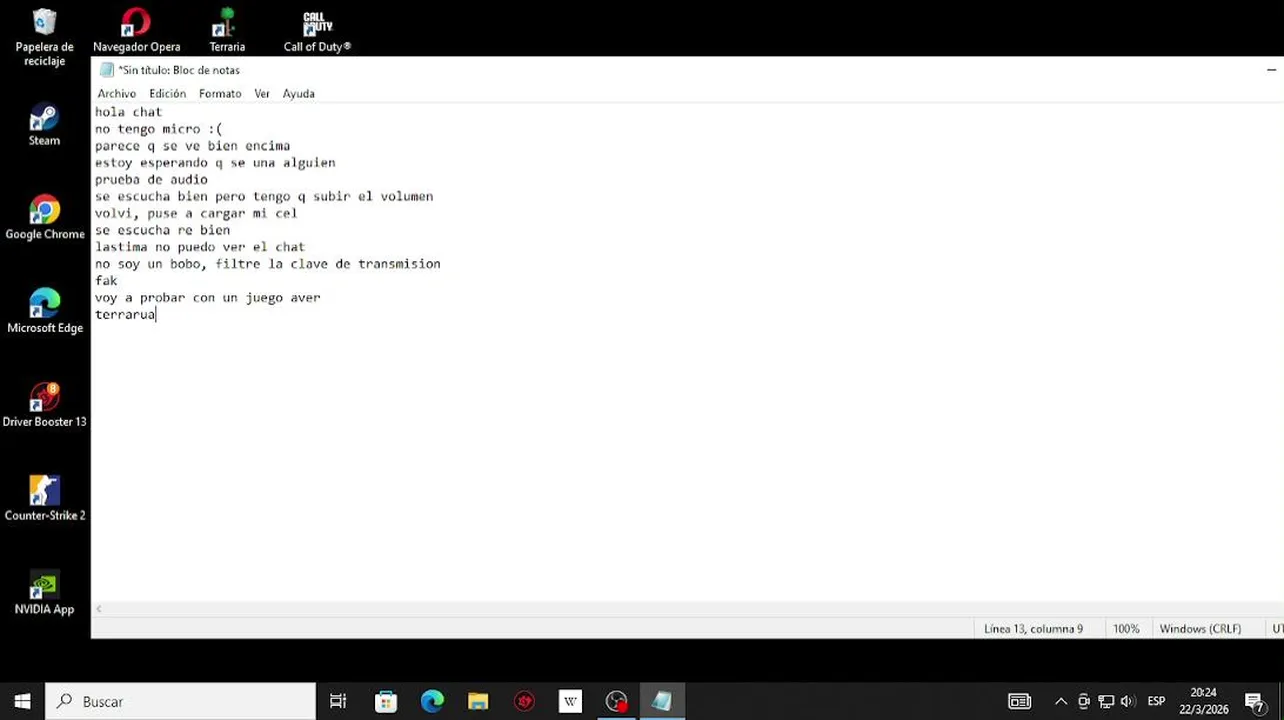Minimize the Bloc de notas window
The height and width of the screenshot is (720, 1284).
click(x=1270, y=70)
